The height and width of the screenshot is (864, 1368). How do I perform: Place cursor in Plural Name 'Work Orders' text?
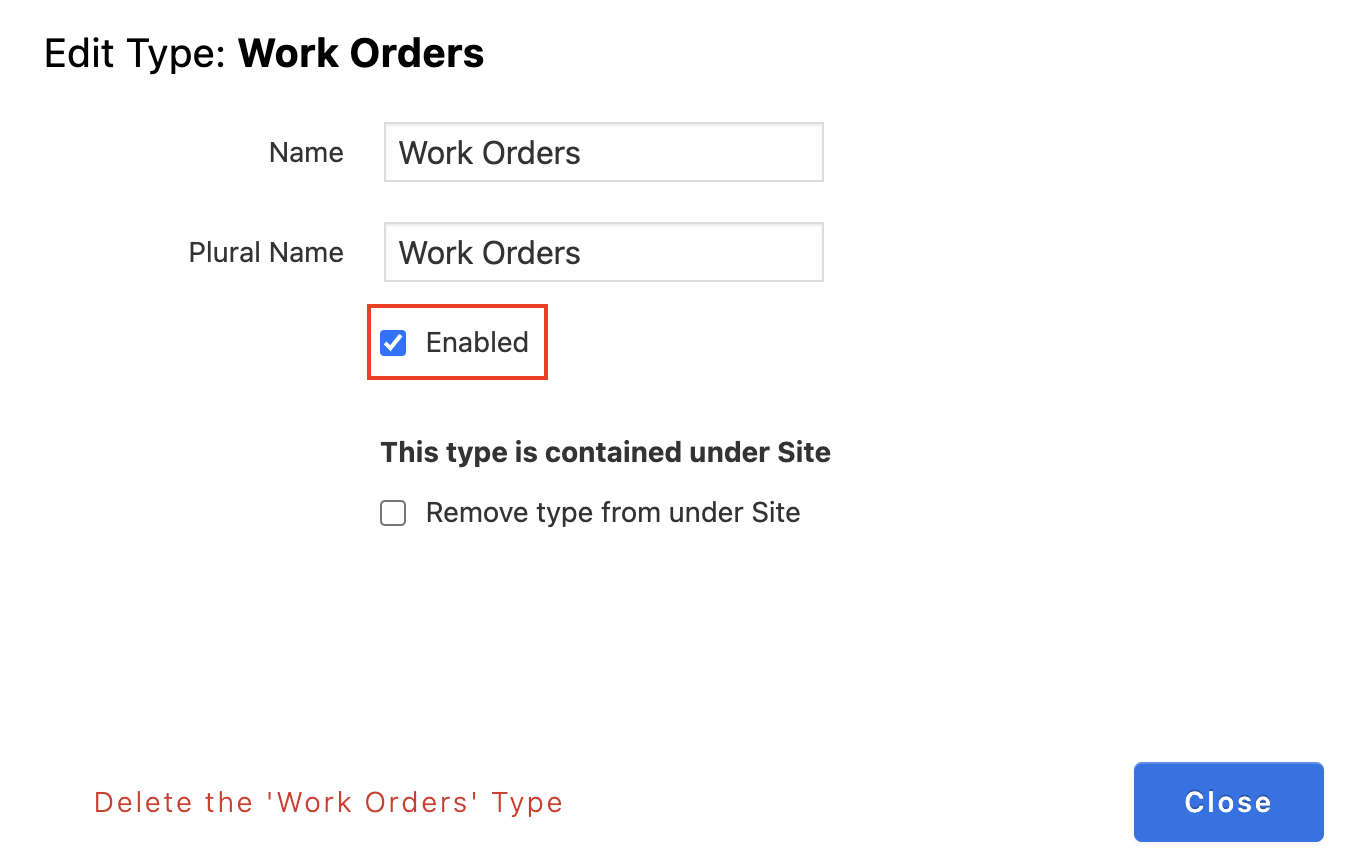[x=490, y=253]
